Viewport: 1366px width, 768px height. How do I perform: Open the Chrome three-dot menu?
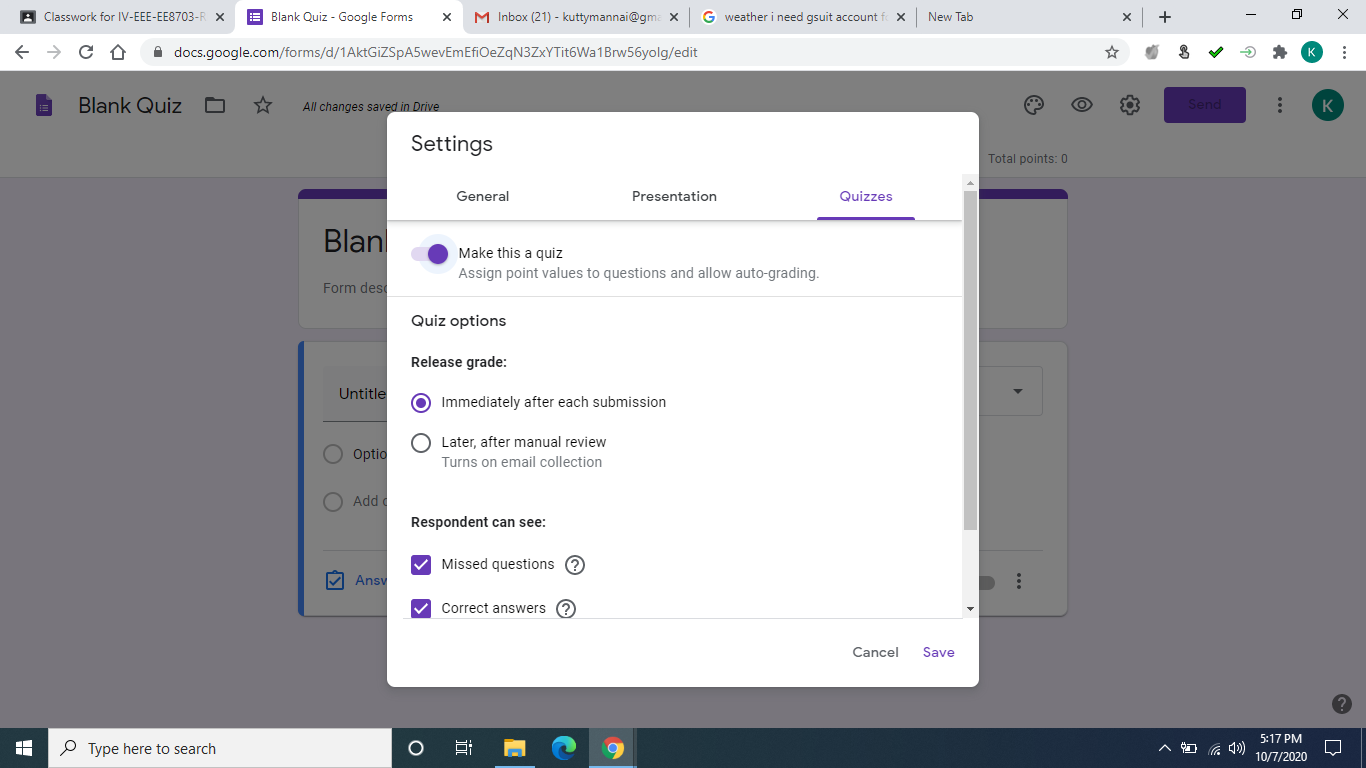click(1344, 52)
